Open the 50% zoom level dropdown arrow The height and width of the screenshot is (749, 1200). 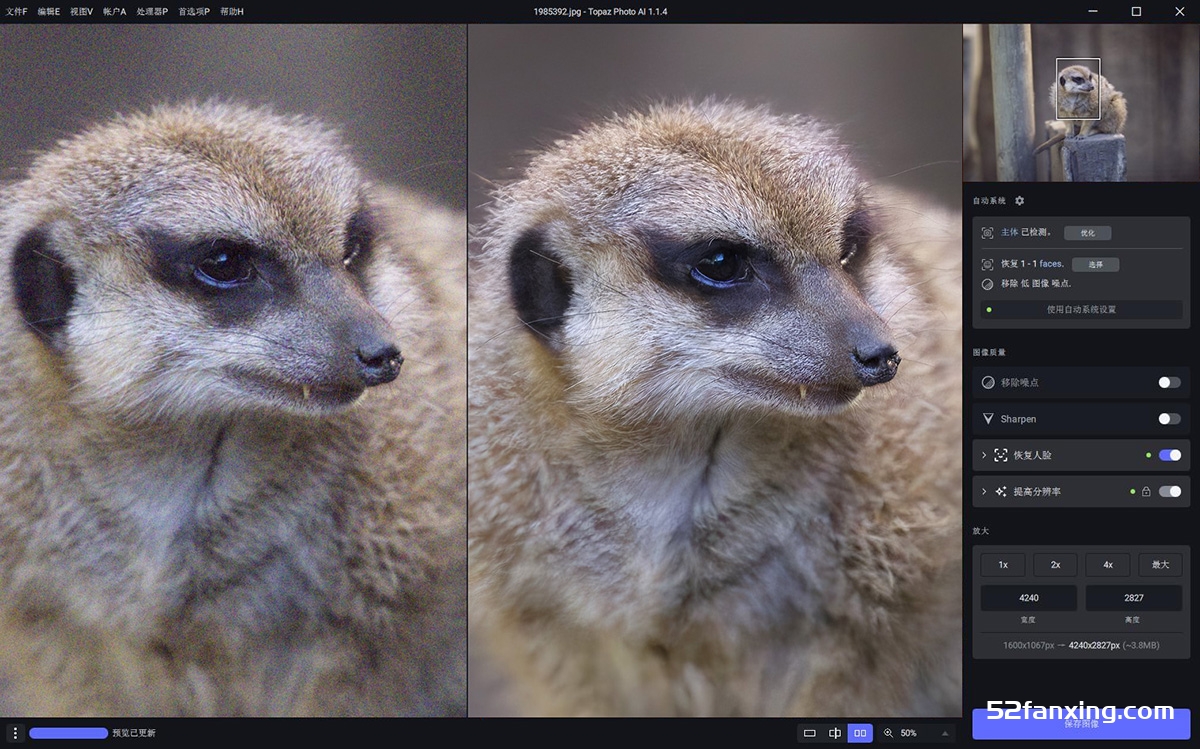tap(946, 733)
